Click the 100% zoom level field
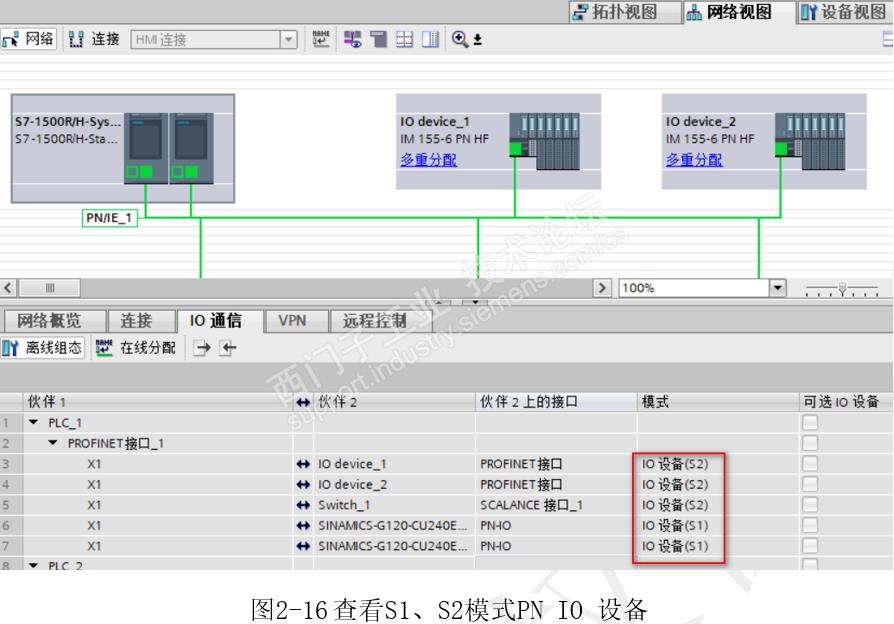This screenshot has height=624, width=894. tap(694, 288)
